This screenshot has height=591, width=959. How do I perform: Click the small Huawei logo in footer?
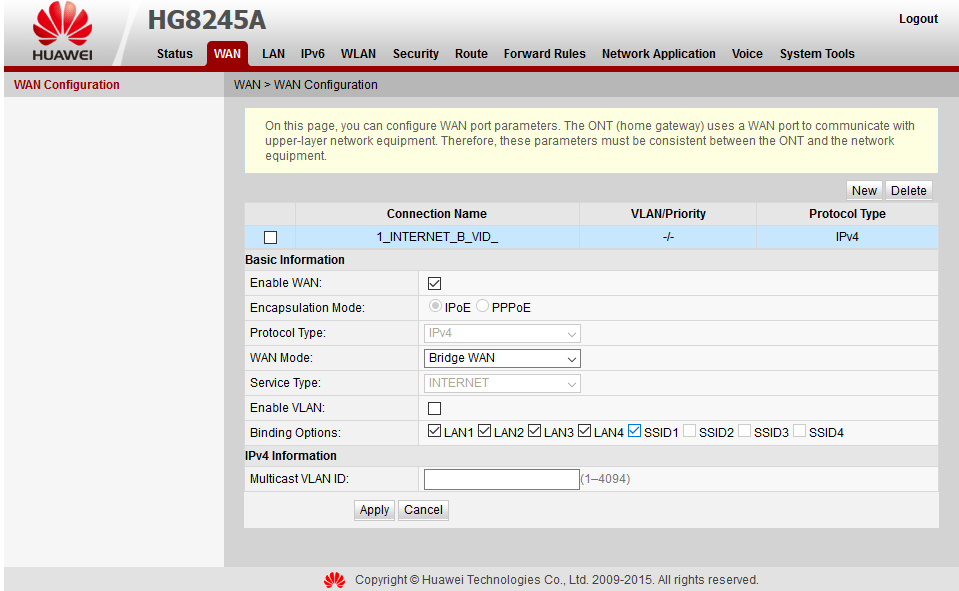click(x=335, y=580)
